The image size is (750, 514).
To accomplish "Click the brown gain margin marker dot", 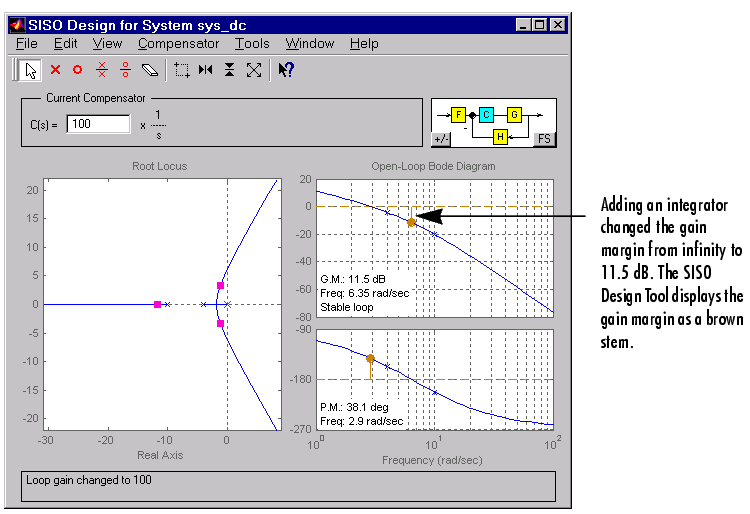I will tap(411, 222).
